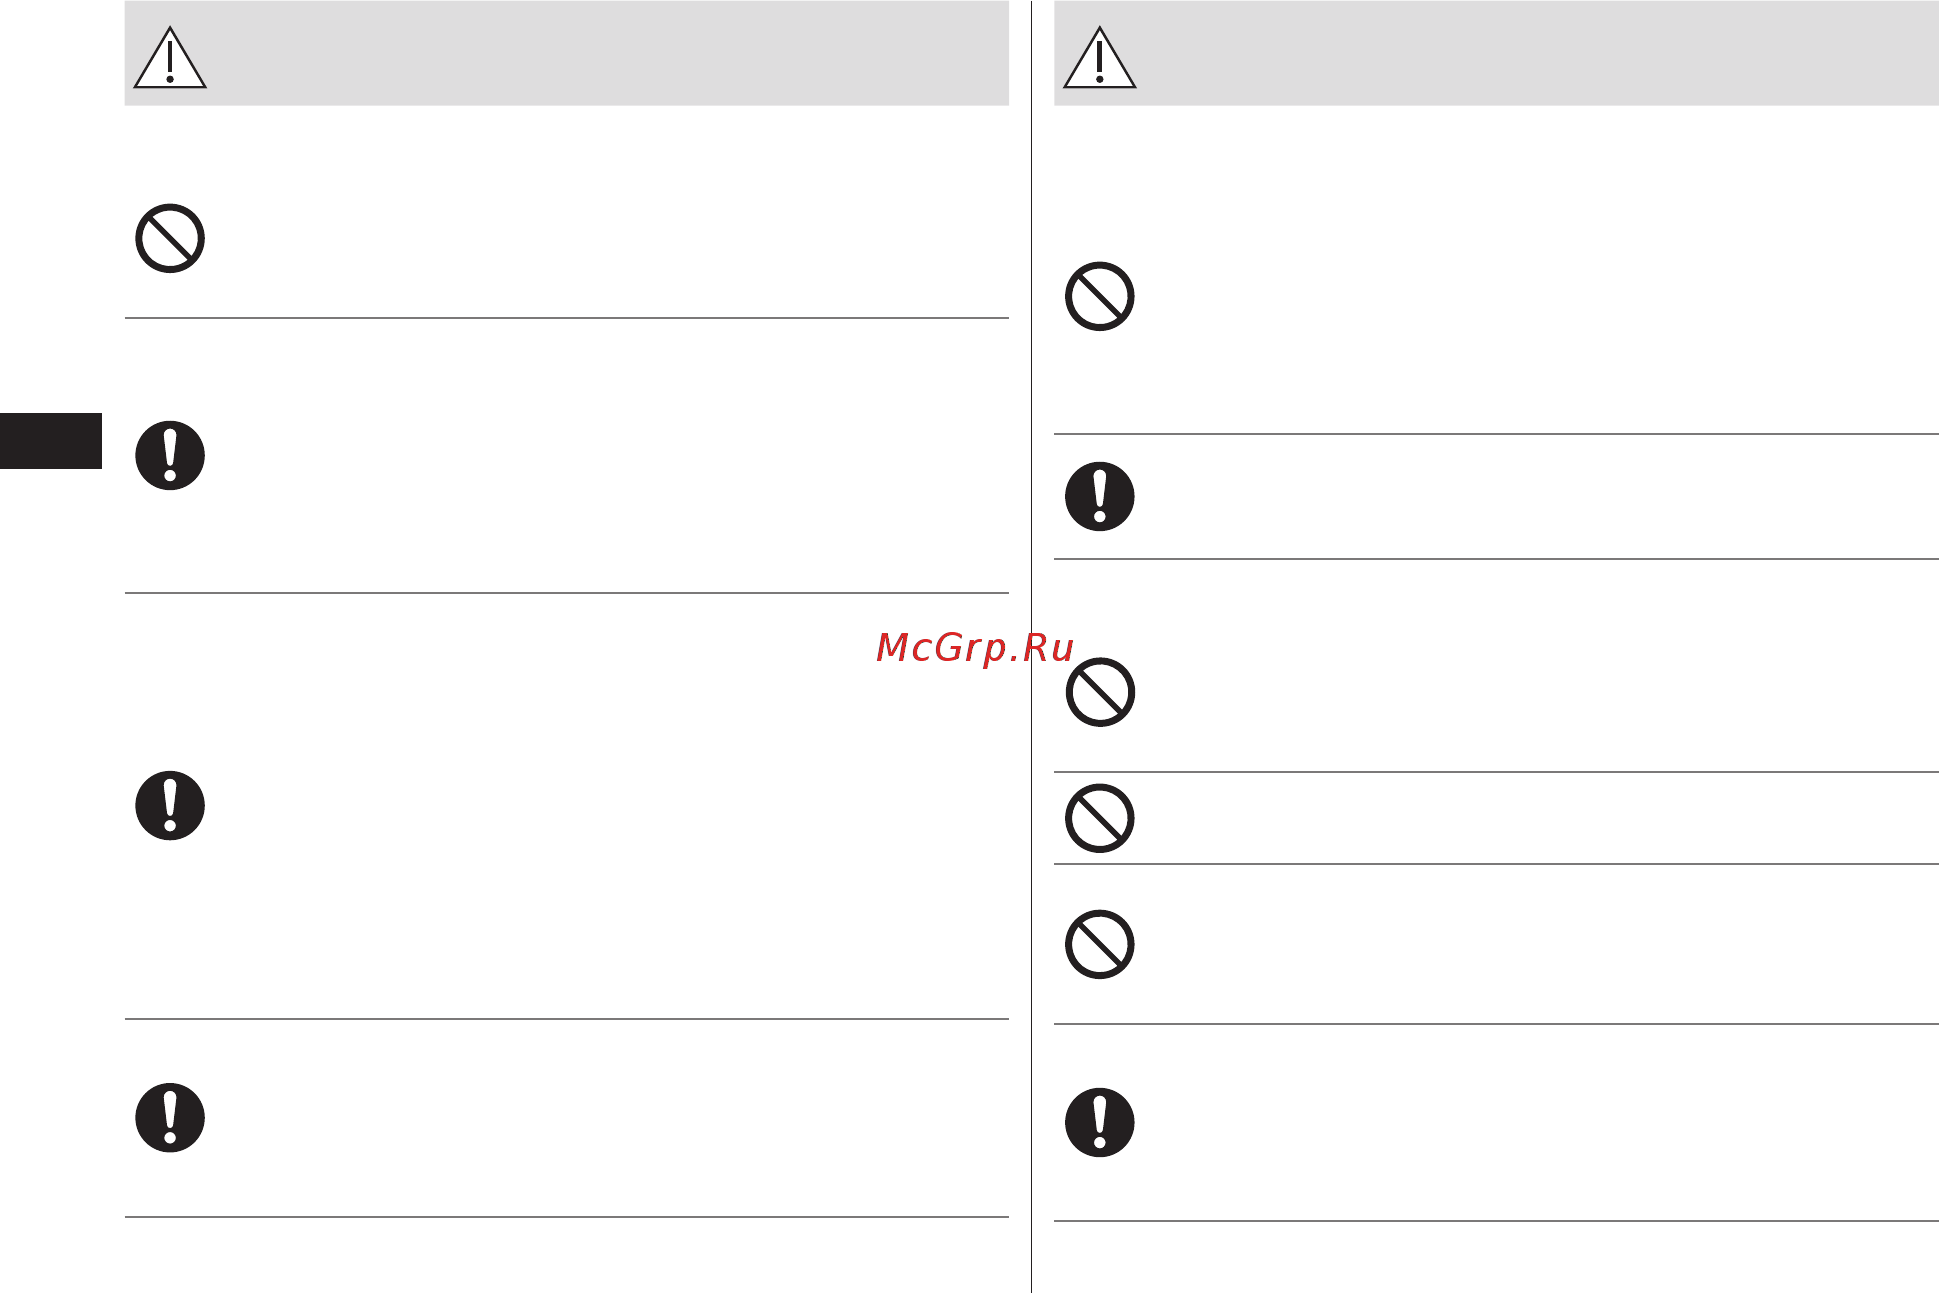Screen dimensions: 1939x1293
Task: Click the vertical divider between the two columns
Action: [1031, 646]
